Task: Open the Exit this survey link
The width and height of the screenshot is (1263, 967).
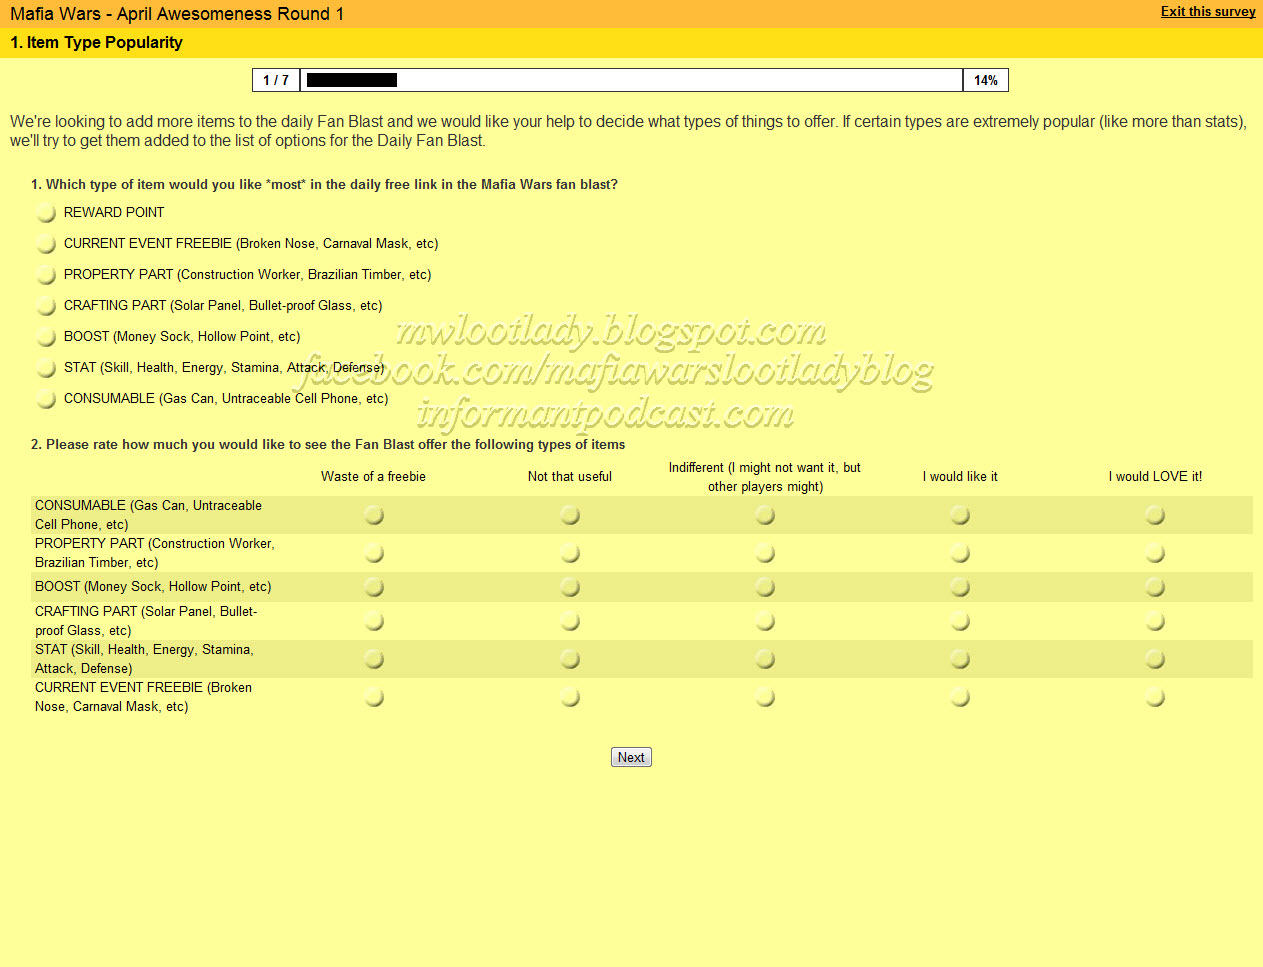Action: (x=1208, y=12)
